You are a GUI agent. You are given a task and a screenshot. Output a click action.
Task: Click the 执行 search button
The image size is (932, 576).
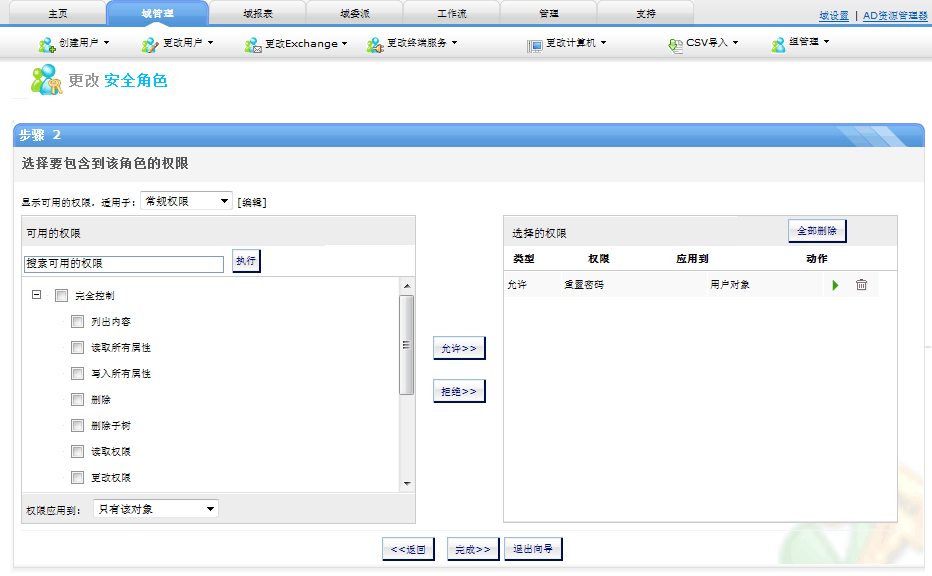pos(246,261)
